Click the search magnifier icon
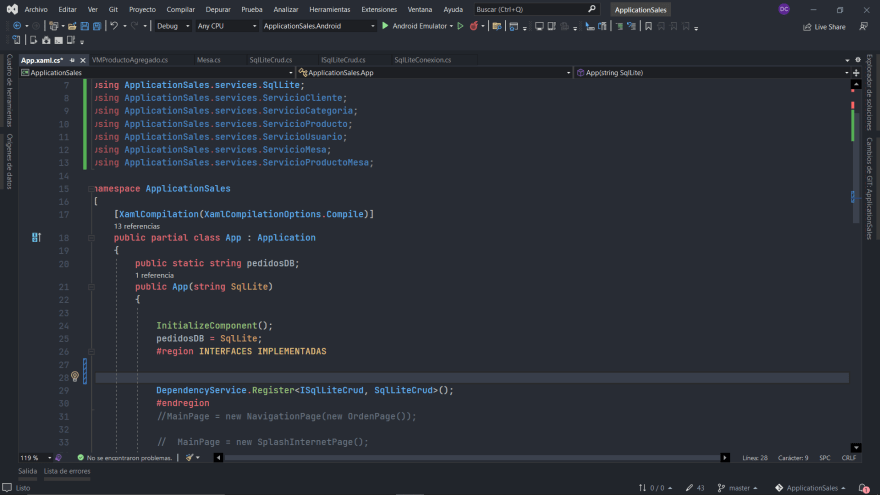The image size is (880, 495). tap(592, 9)
